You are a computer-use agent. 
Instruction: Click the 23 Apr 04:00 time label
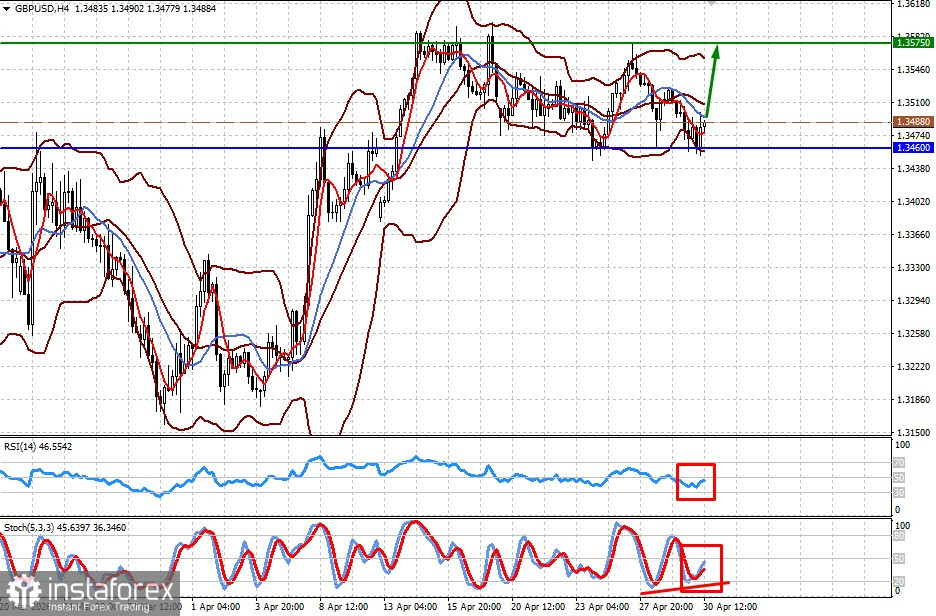pyautogui.click(x=602, y=607)
